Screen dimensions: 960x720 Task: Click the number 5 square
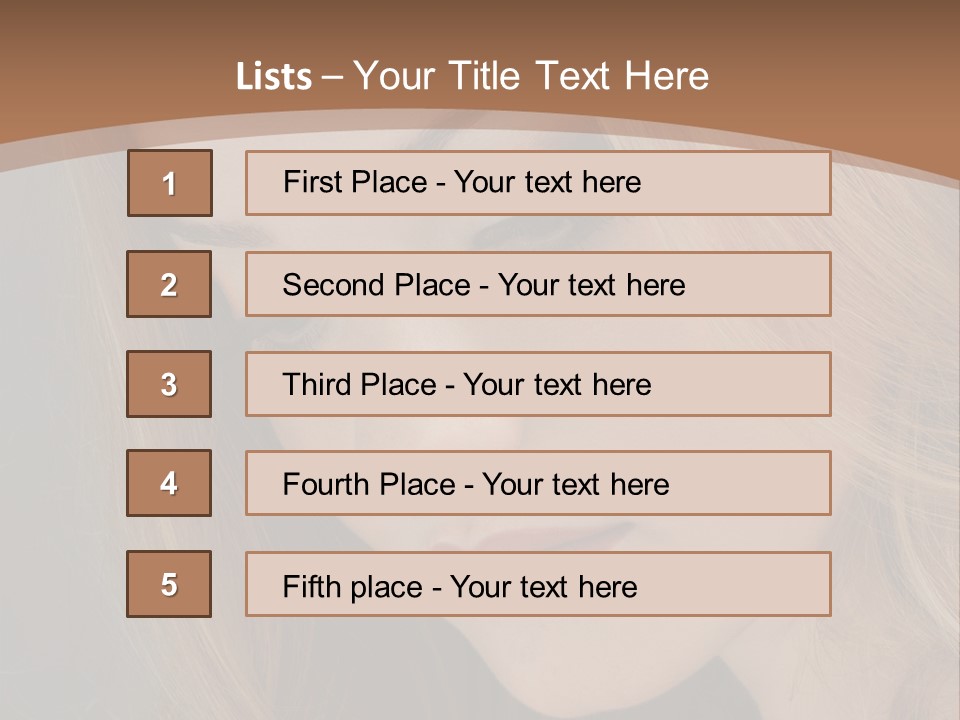(169, 584)
